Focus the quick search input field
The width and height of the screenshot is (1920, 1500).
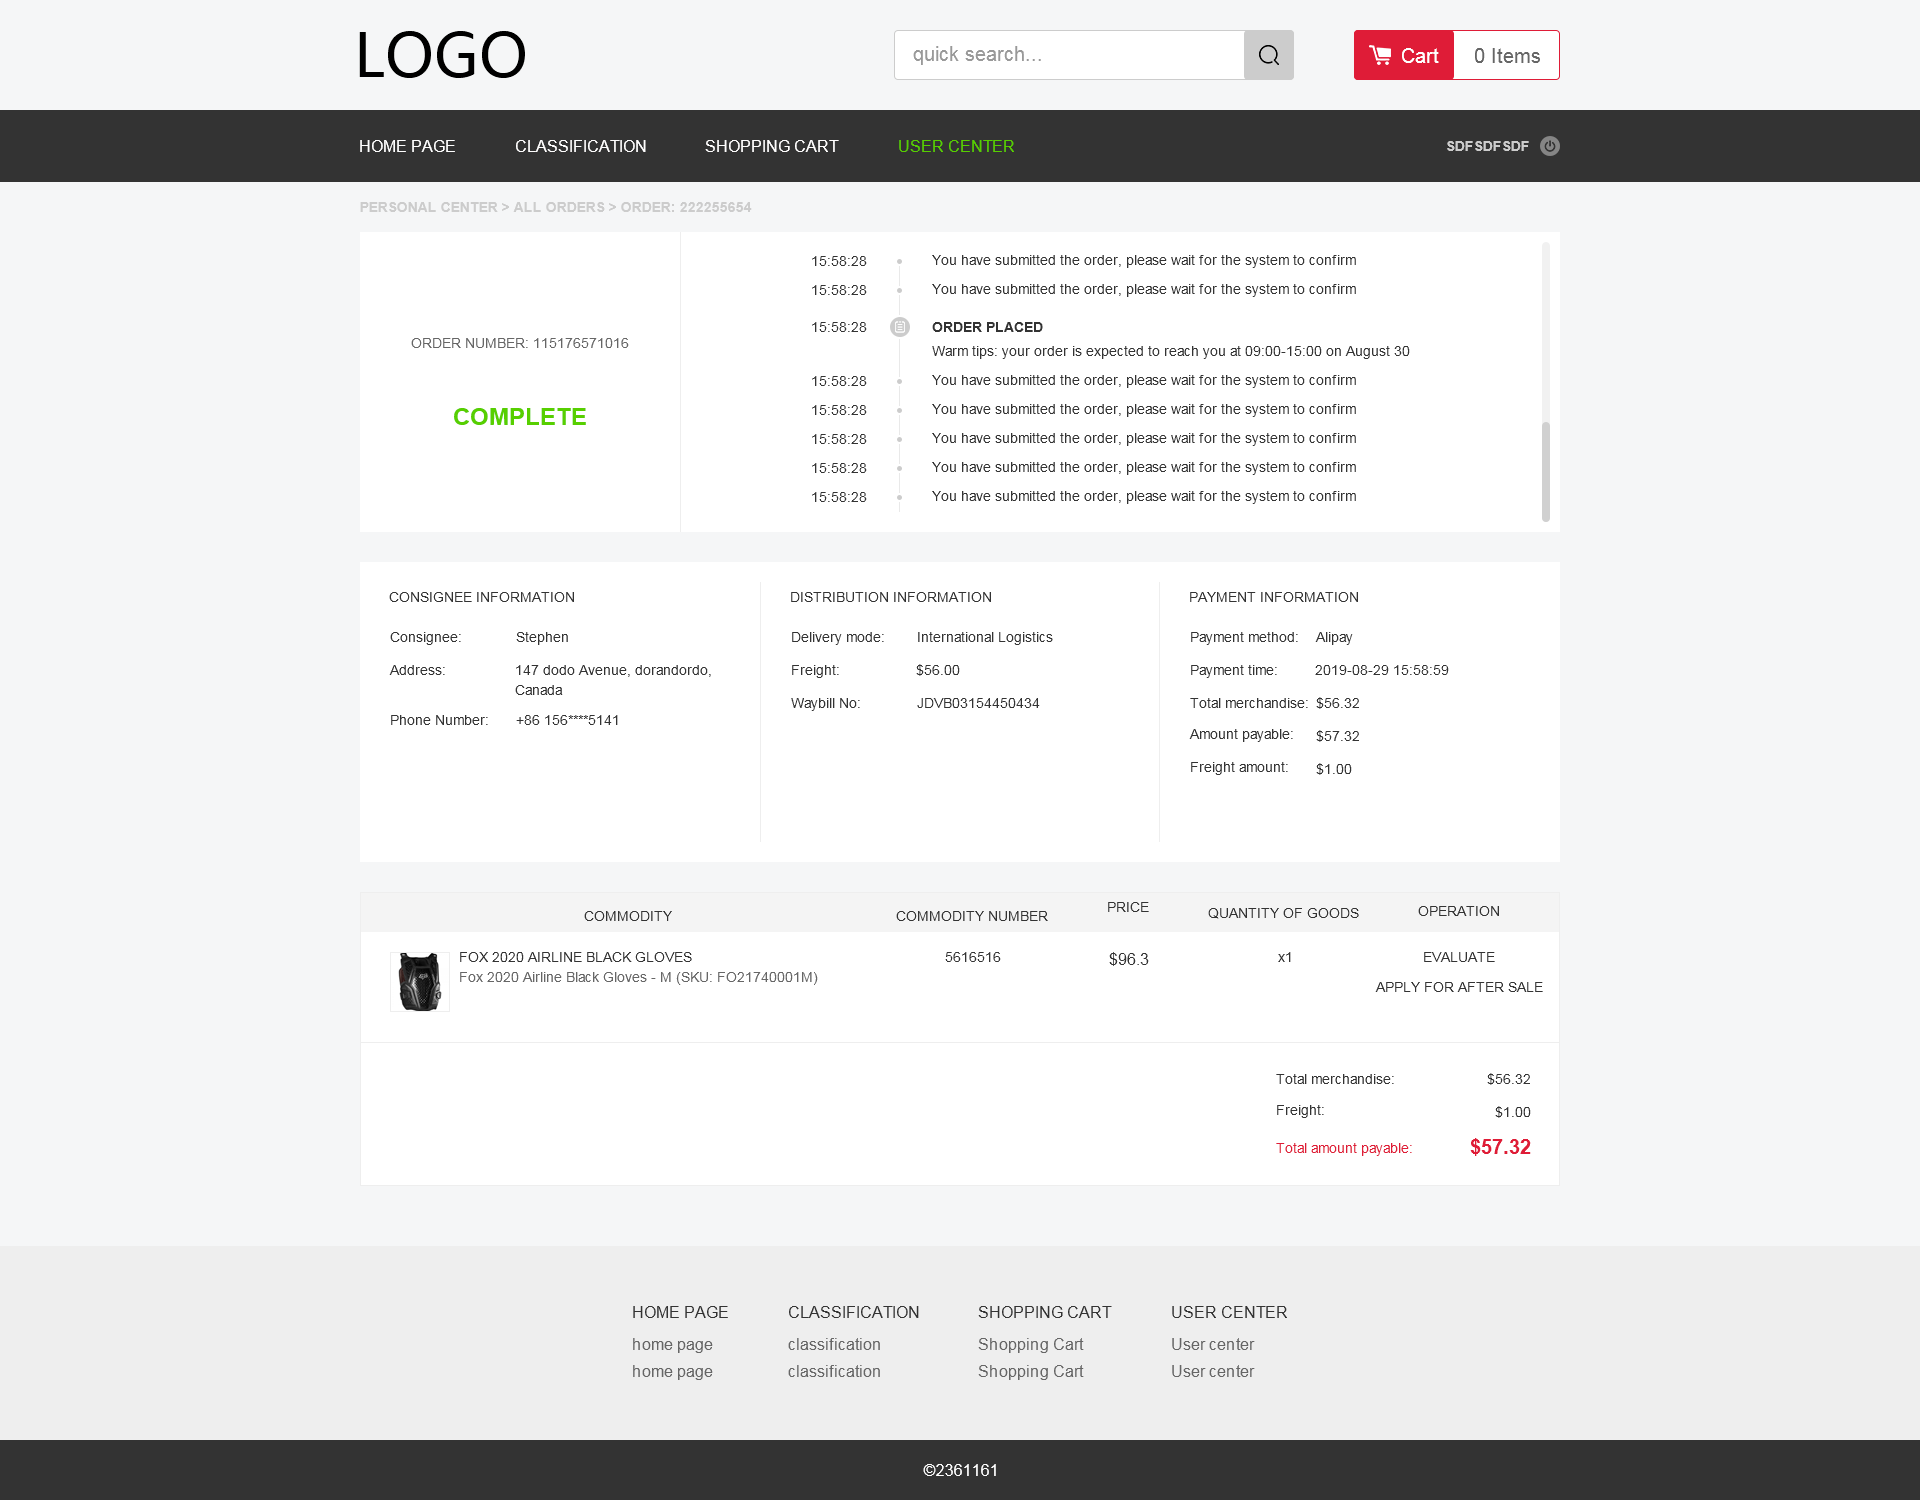click(1068, 55)
